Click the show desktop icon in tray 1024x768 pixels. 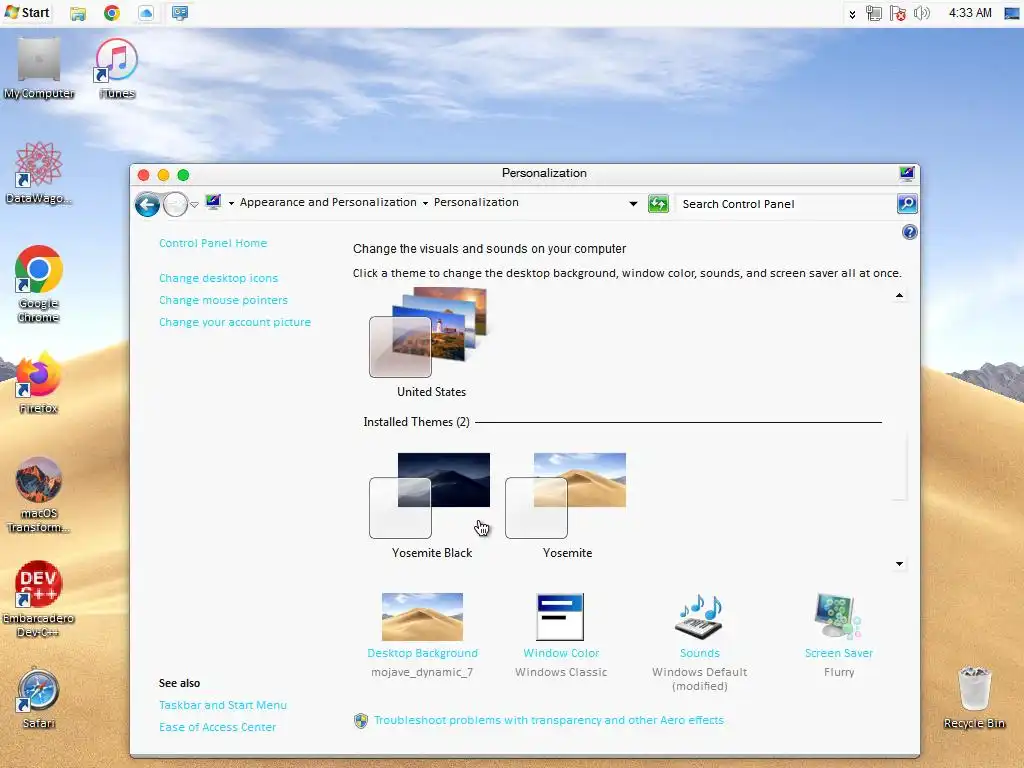pos(1012,13)
